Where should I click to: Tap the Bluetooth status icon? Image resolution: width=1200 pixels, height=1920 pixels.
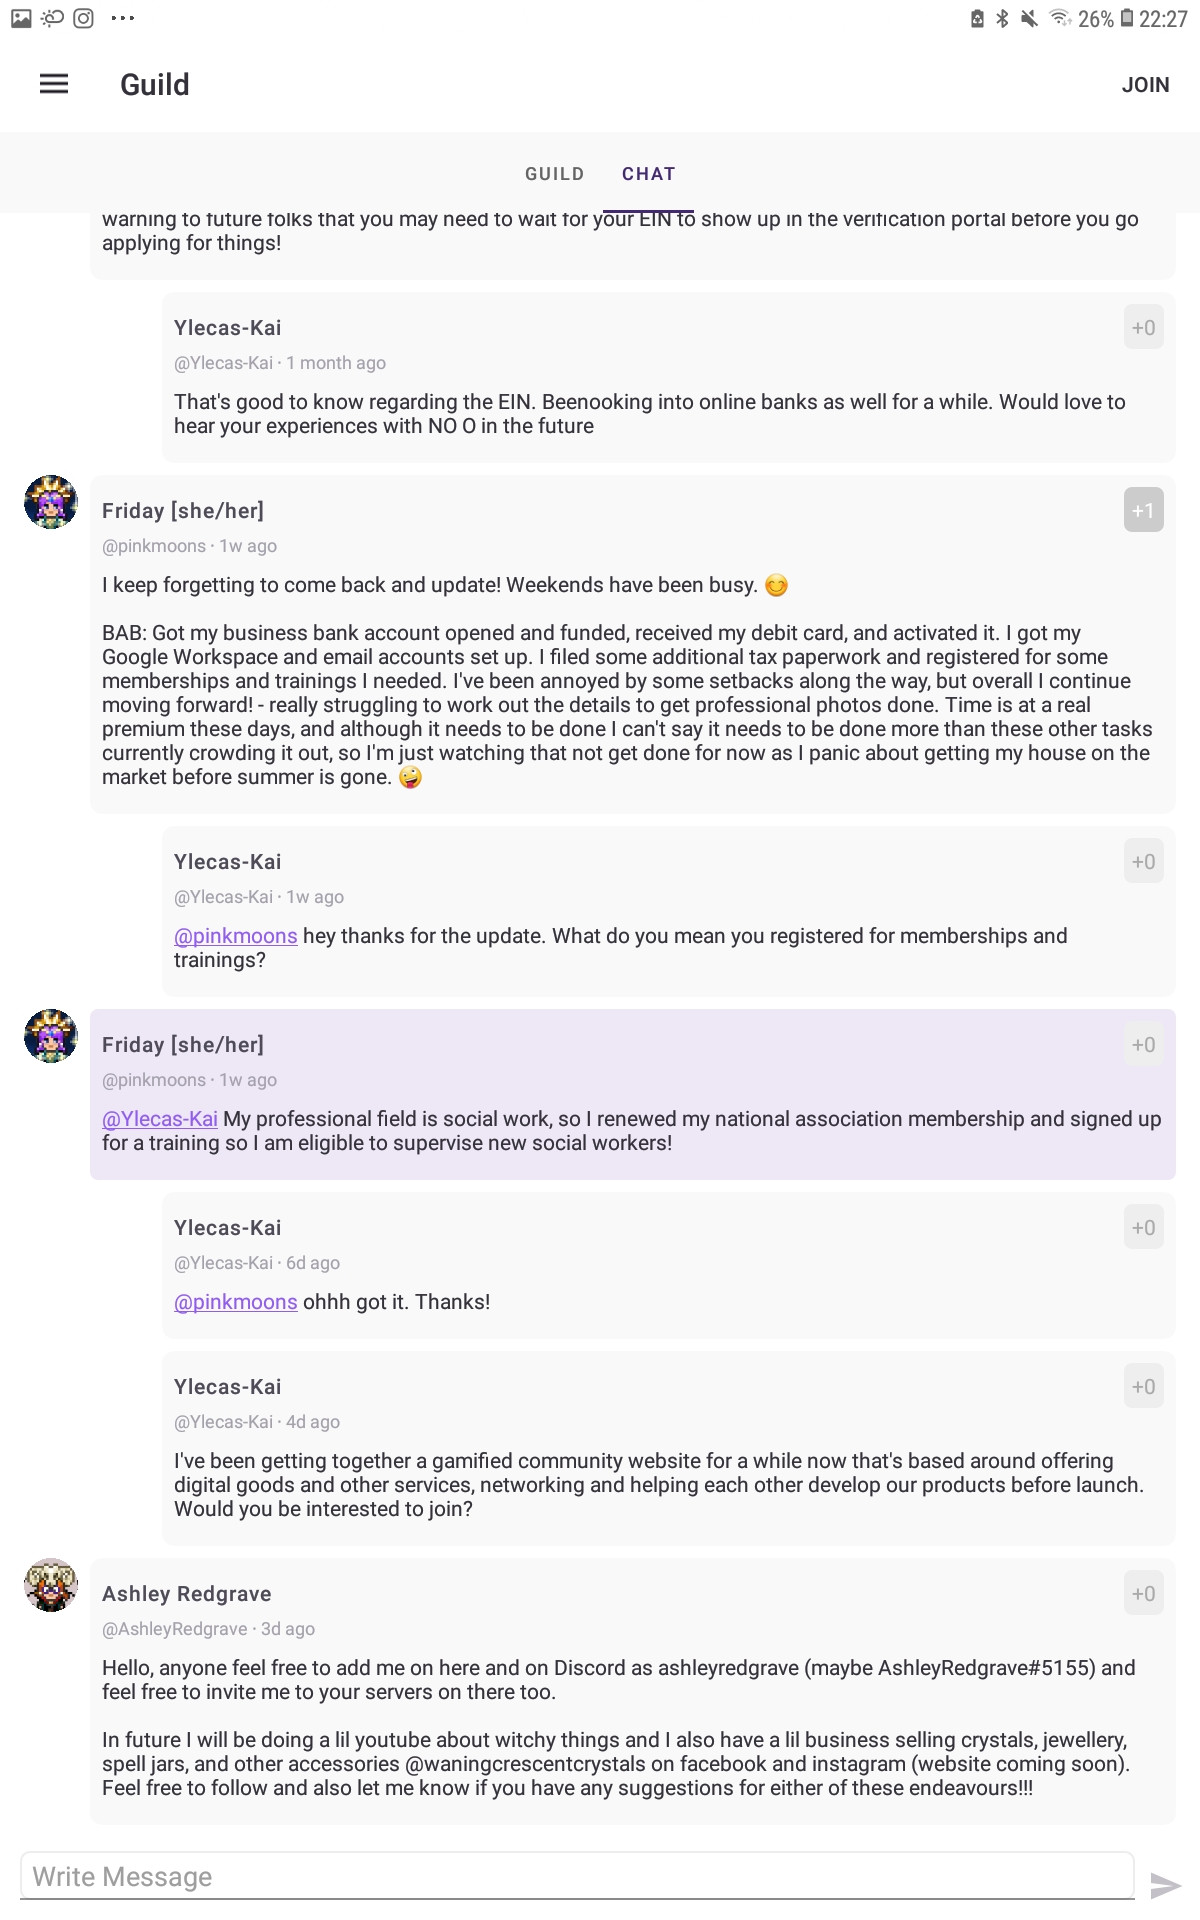1002,18
